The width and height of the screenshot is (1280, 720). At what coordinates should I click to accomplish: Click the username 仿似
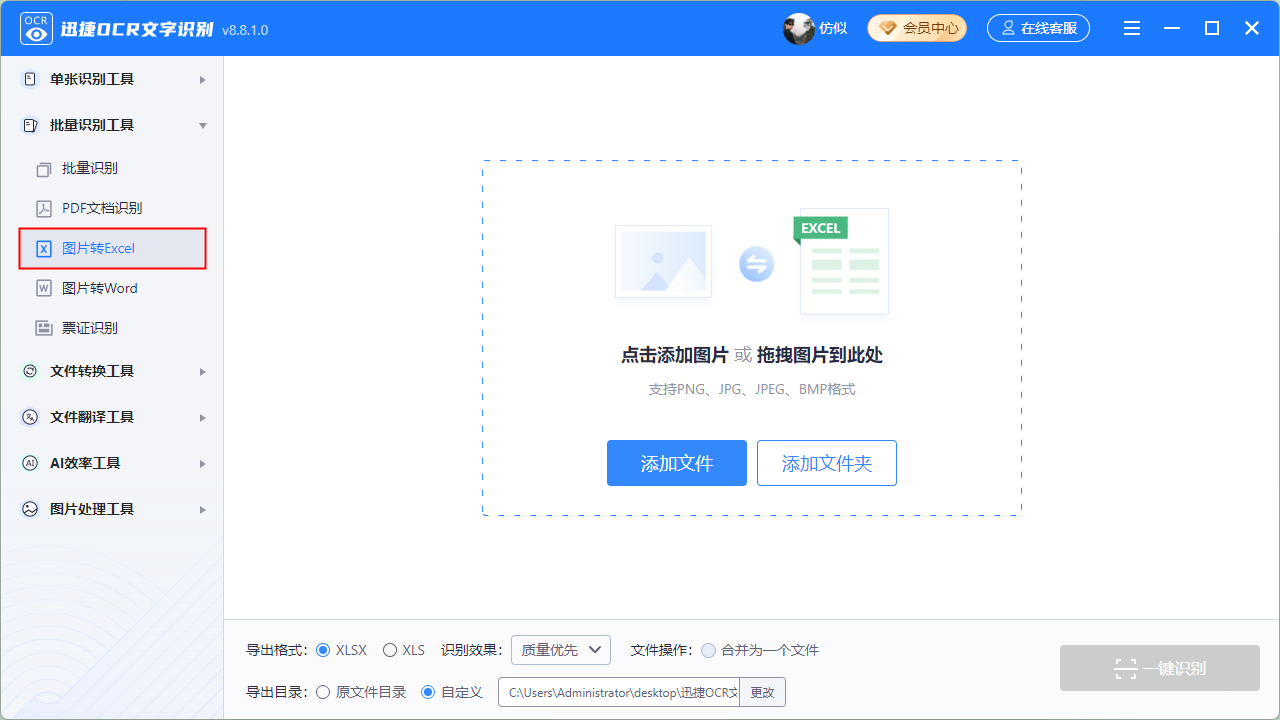click(833, 29)
